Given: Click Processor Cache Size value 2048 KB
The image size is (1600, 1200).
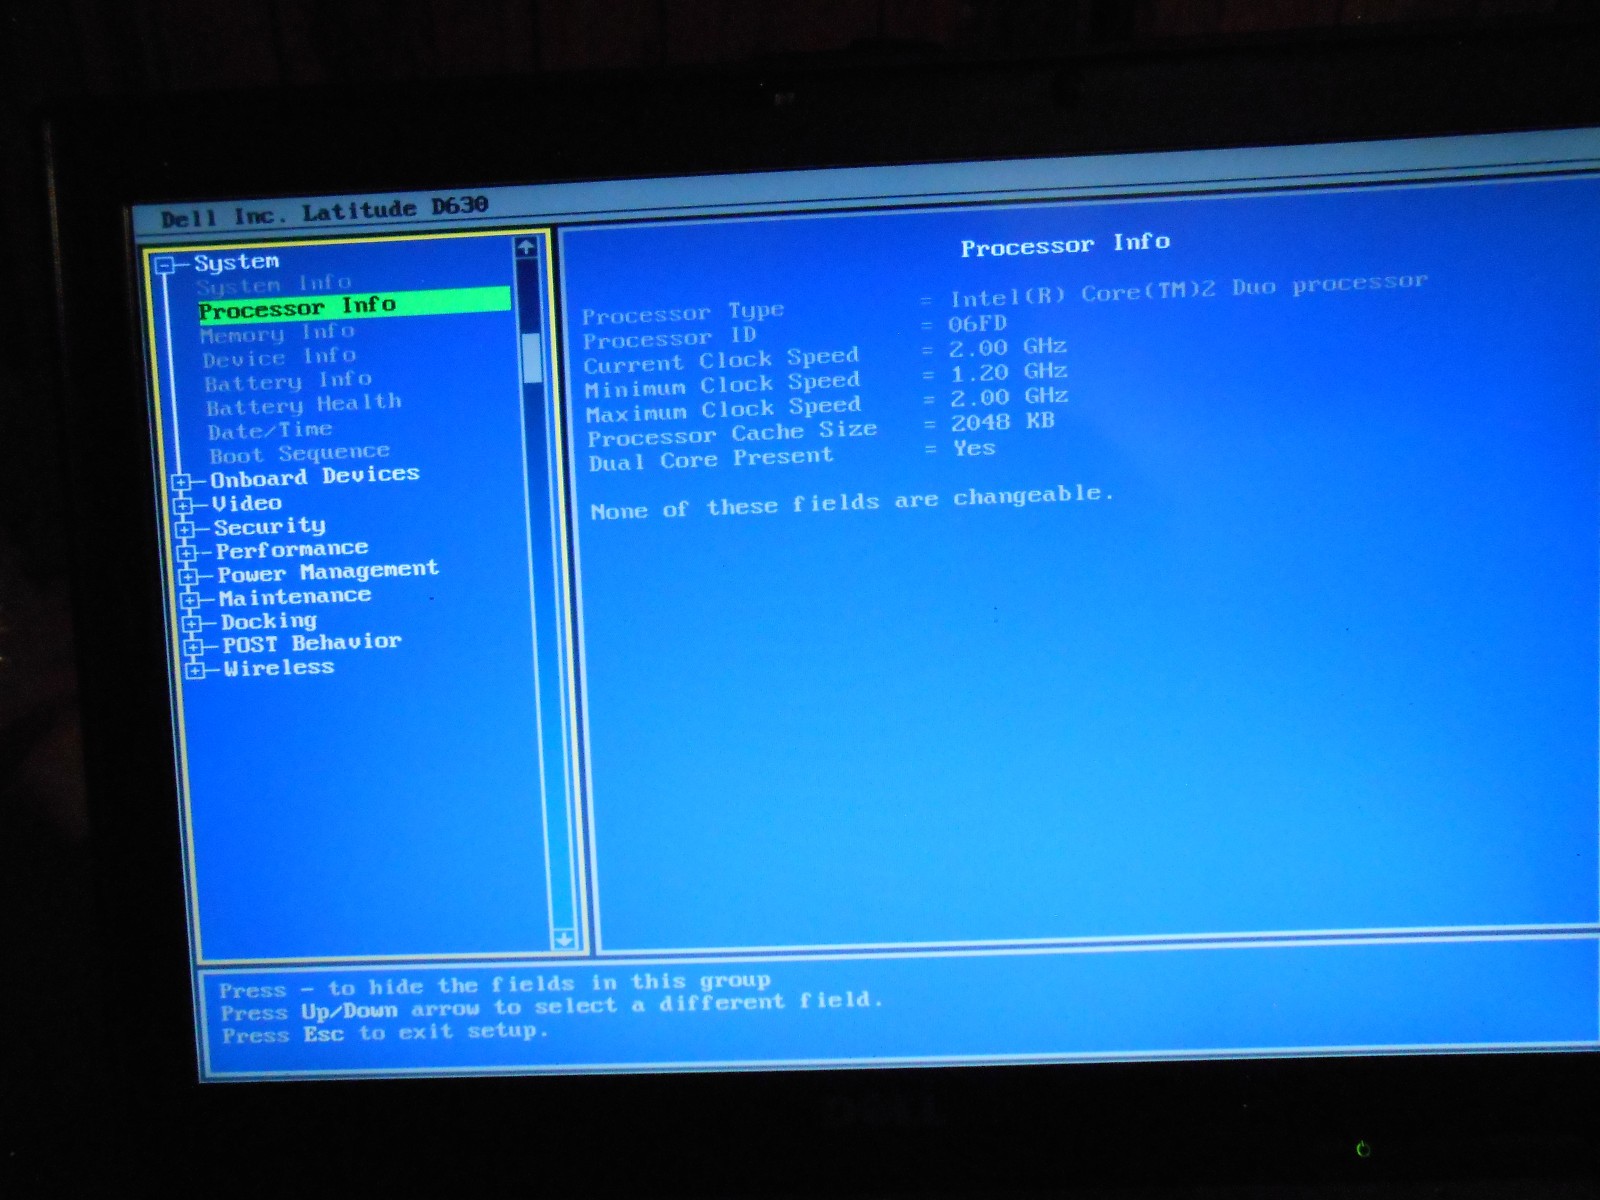Looking at the screenshot, I should (1002, 421).
